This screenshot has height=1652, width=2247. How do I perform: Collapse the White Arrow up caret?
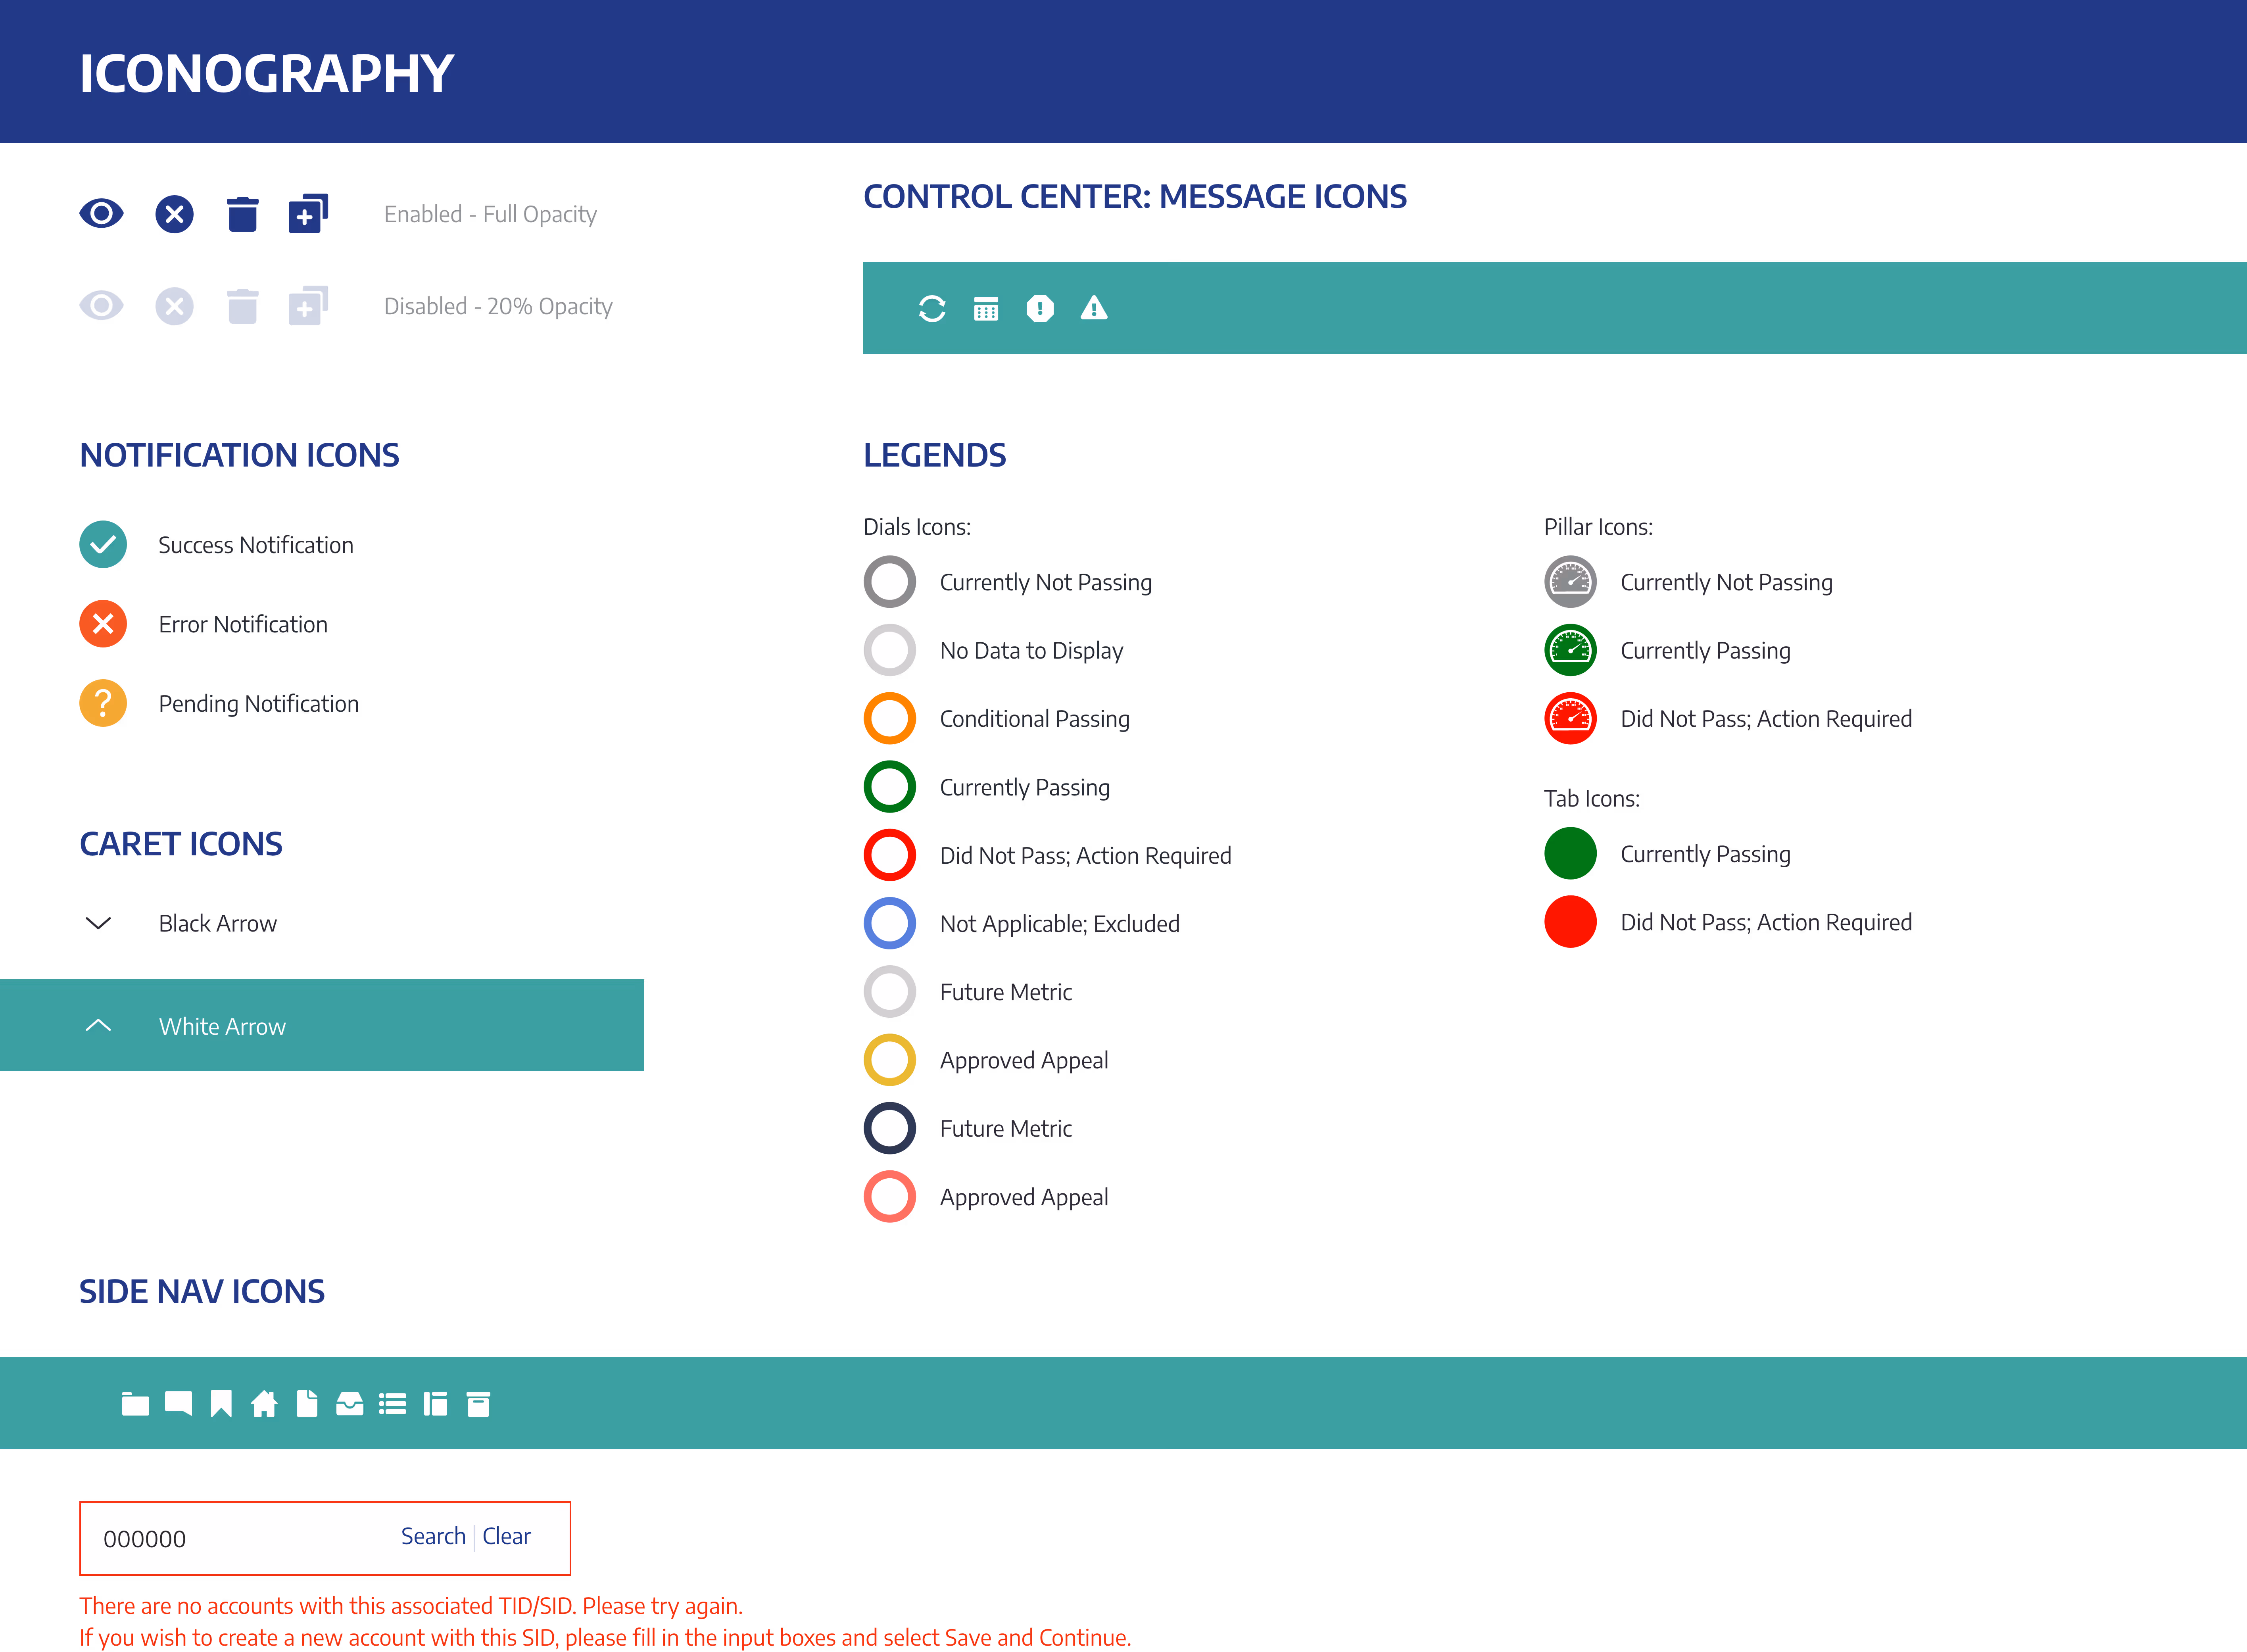98,1026
